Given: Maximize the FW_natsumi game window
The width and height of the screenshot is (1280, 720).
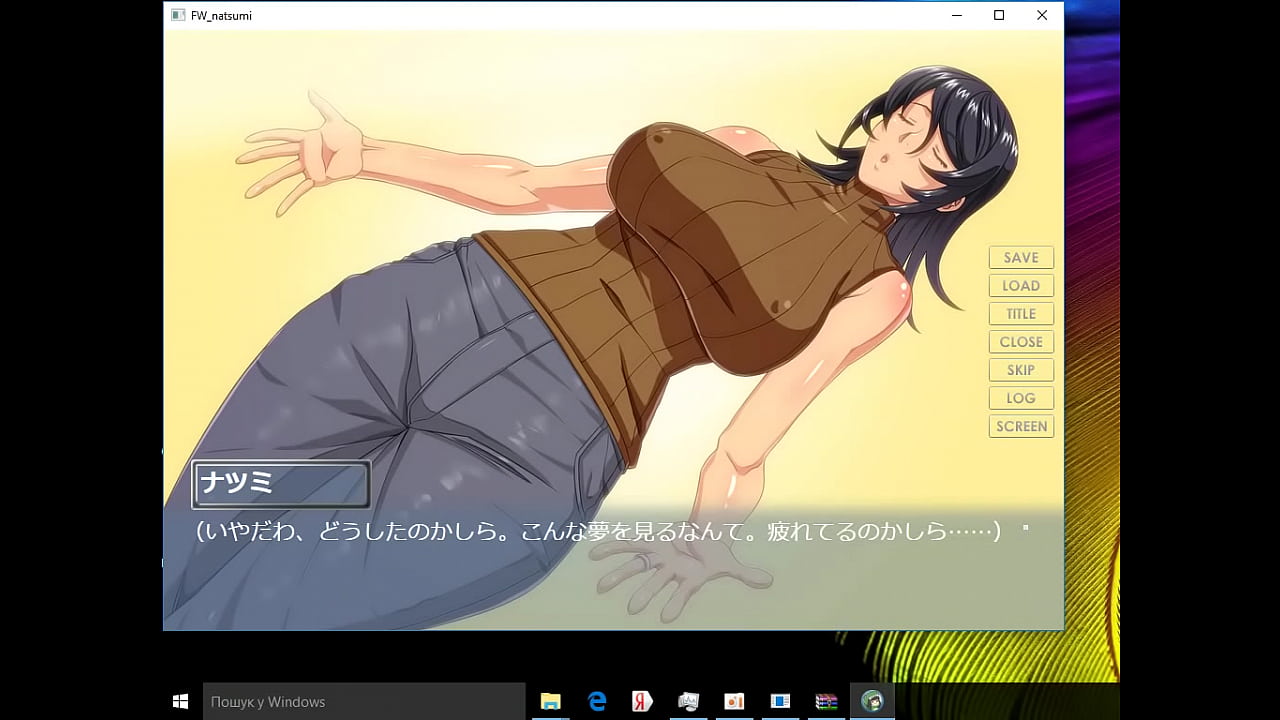Looking at the screenshot, I should [998, 15].
